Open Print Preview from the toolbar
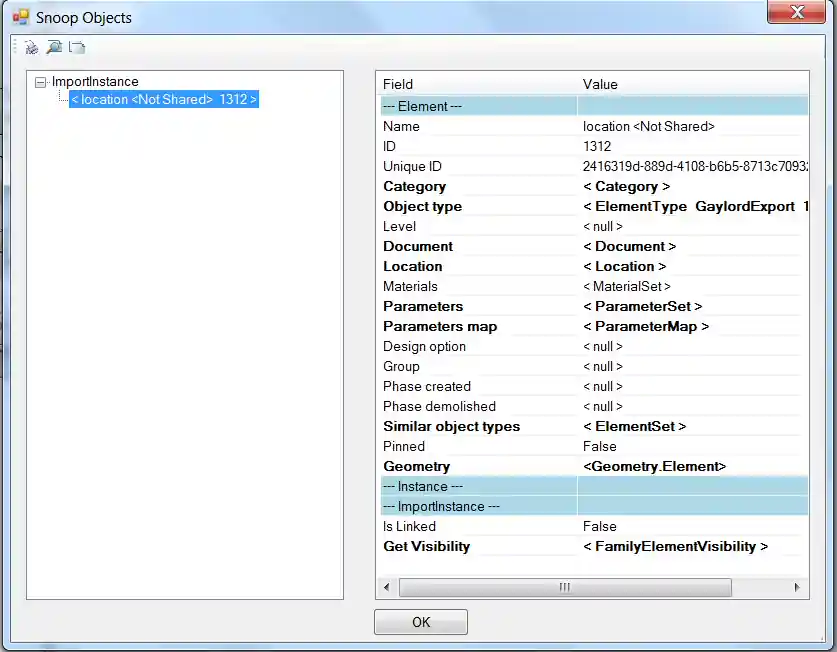 tap(53, 46)
